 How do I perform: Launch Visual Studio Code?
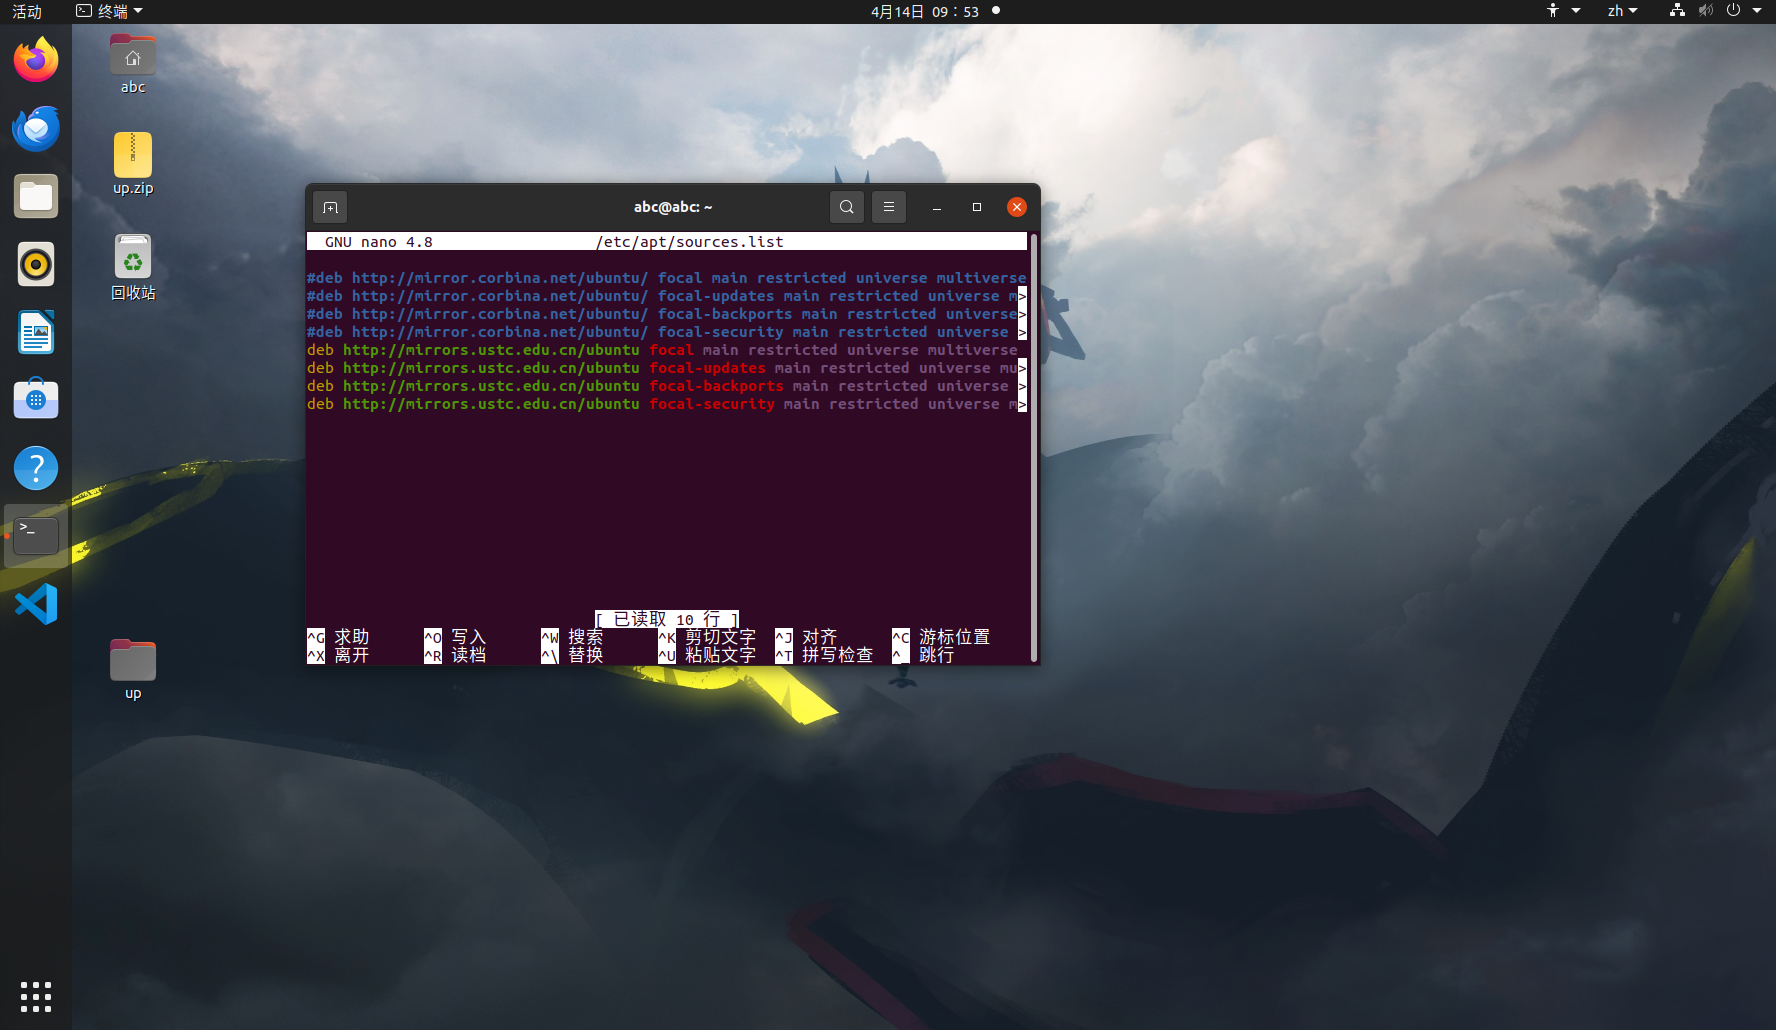click(35, 604)
